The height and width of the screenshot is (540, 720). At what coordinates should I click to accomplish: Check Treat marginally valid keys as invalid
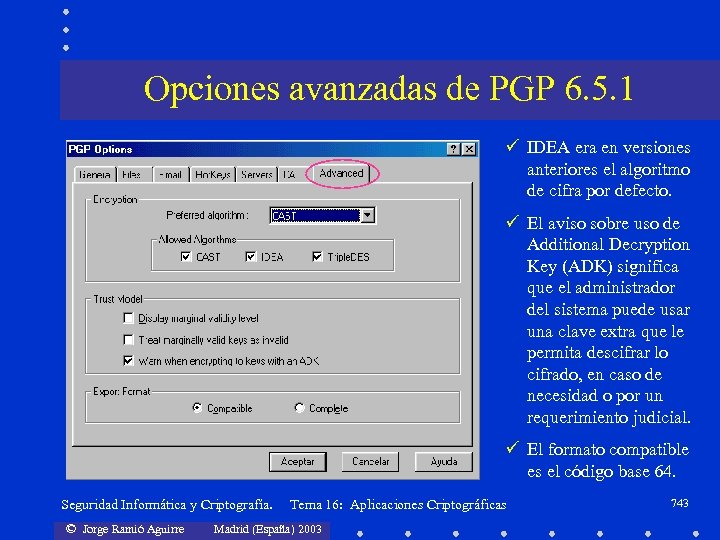[129, 340]
